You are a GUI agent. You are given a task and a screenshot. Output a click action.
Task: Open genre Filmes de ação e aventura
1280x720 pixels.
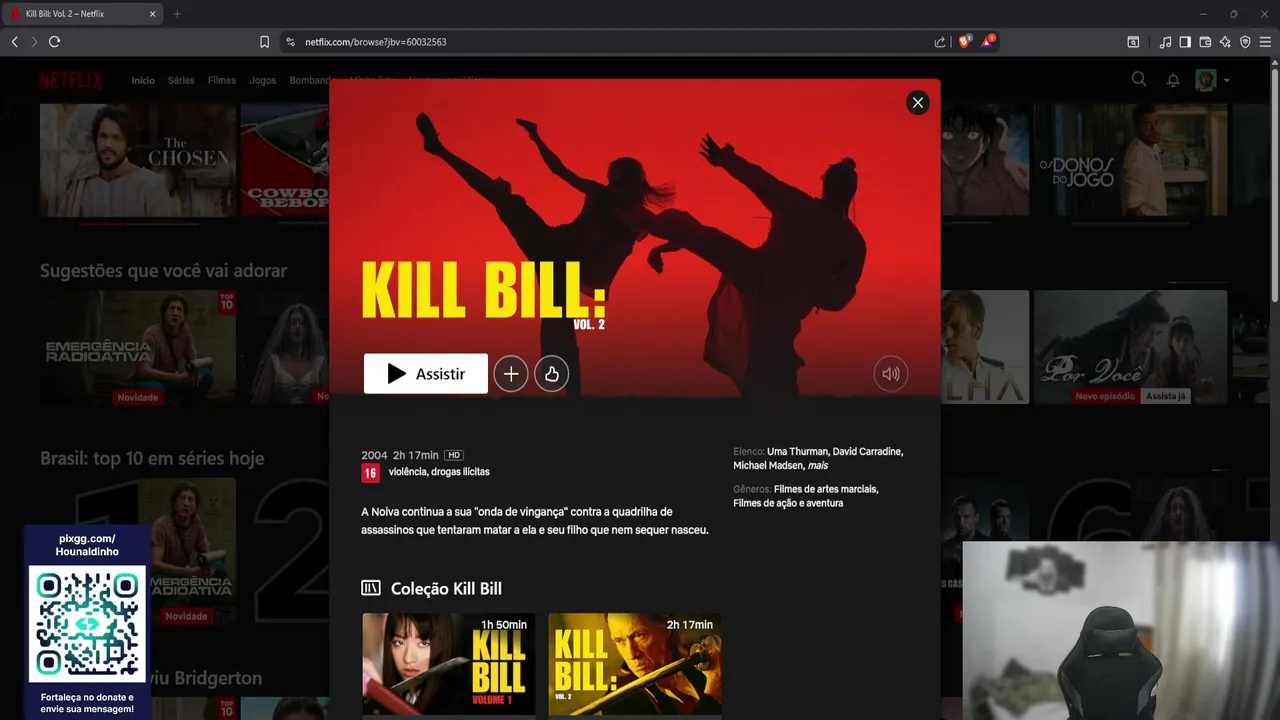(788, 504)
